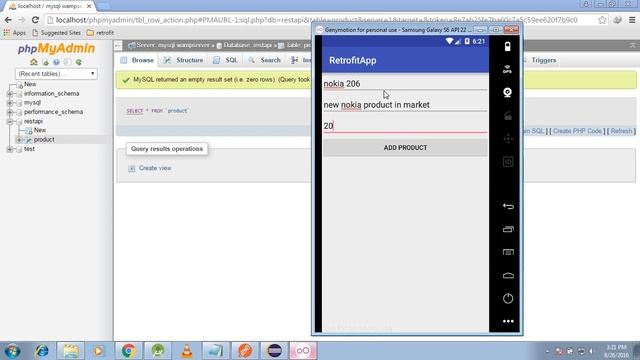Viewport: 640px width, 360px height.
Task: Open Internet Explorer from taskbar
Action: [x=41, y=351]
